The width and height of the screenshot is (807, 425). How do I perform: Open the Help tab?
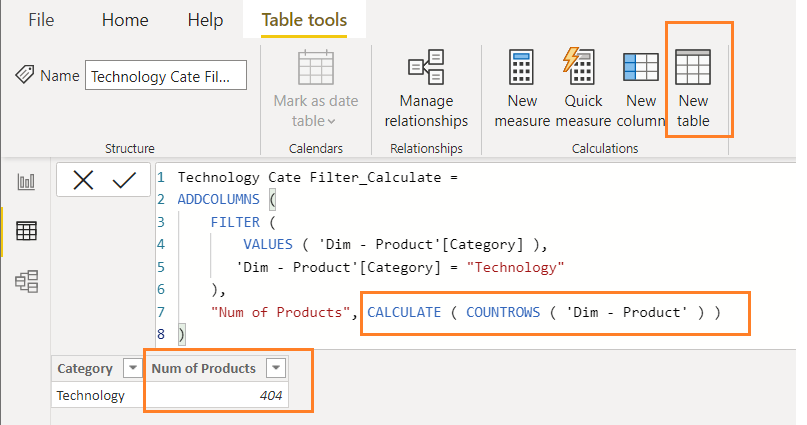coord(205,20)
